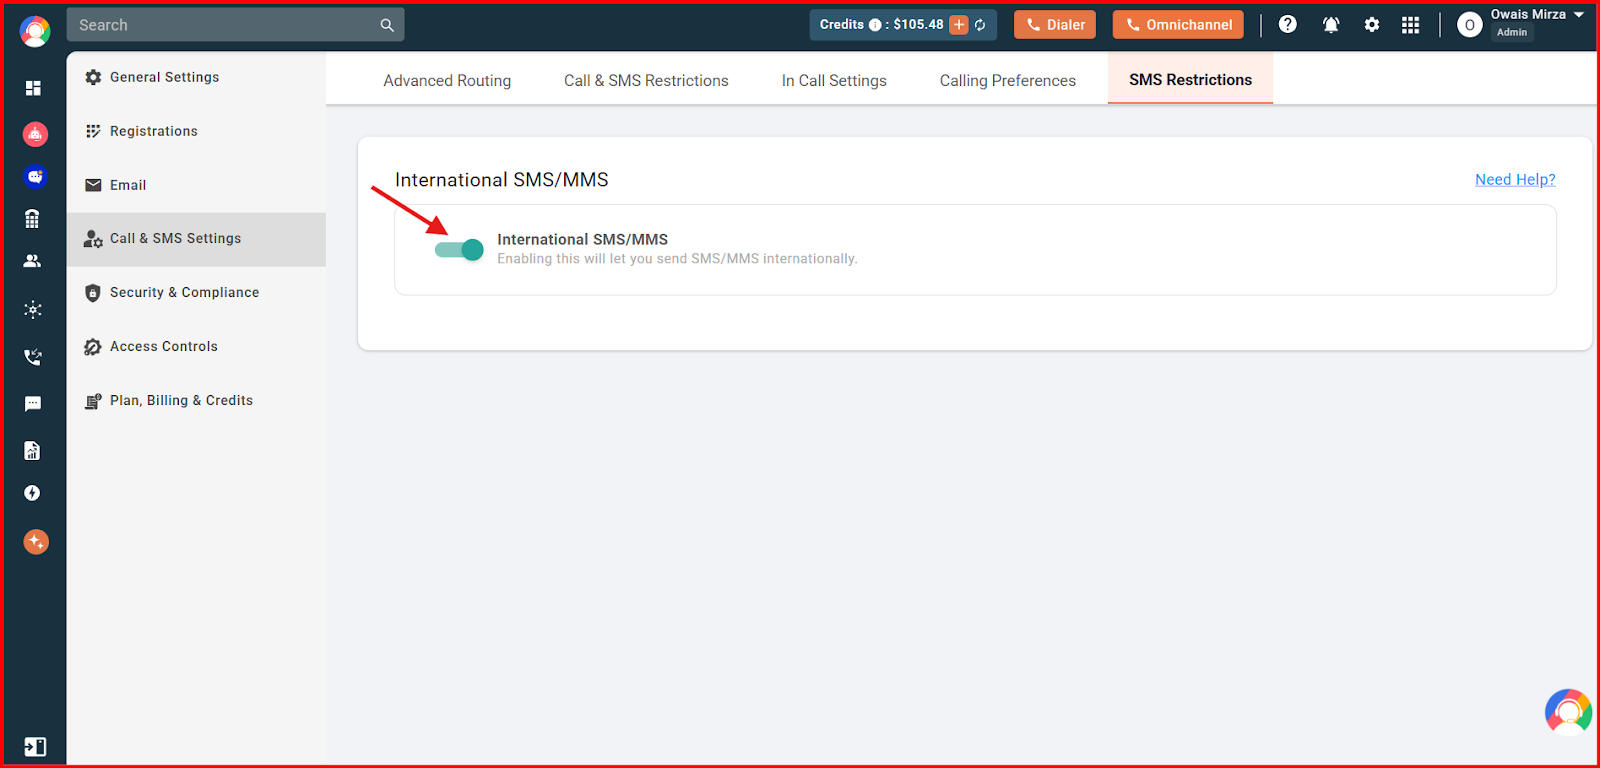The height and width of the screenshot is (768, 1600).
Task: Open the Dialer button
Action: point(1055,25)
